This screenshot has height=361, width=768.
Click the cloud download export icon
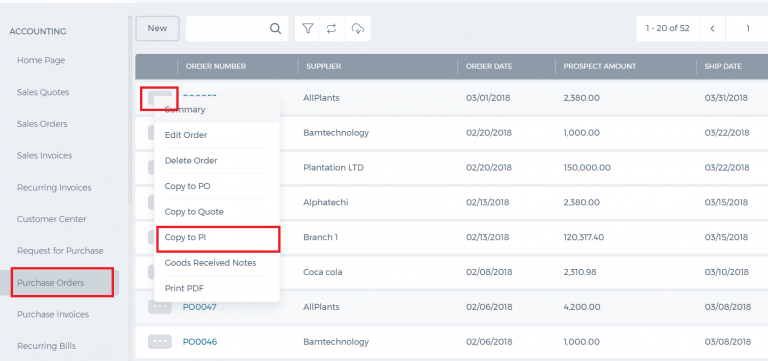point(358,29)
